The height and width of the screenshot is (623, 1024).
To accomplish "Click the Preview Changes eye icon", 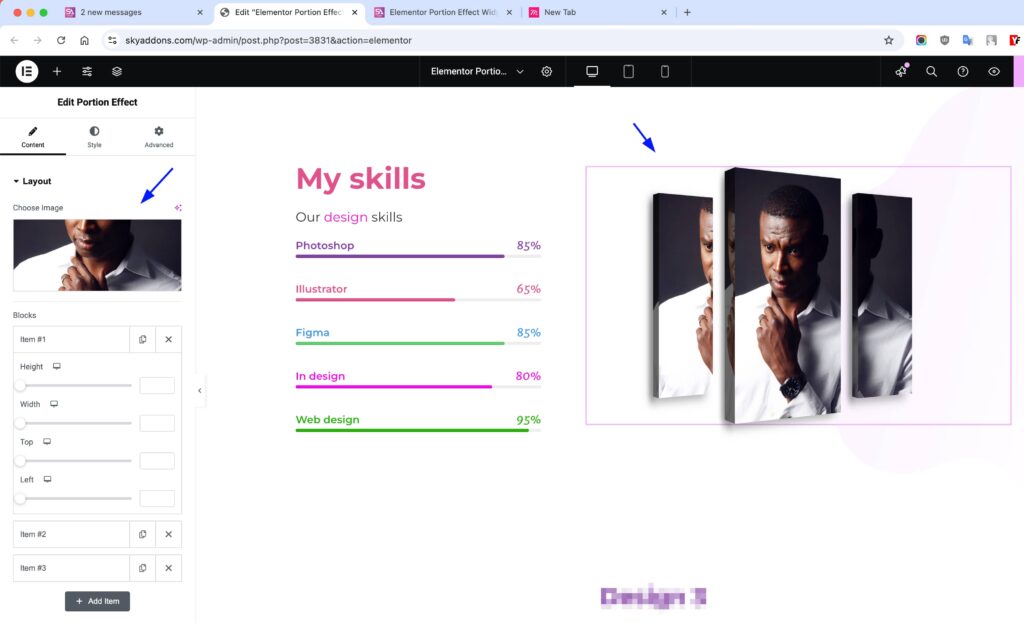I will (994, 71).
